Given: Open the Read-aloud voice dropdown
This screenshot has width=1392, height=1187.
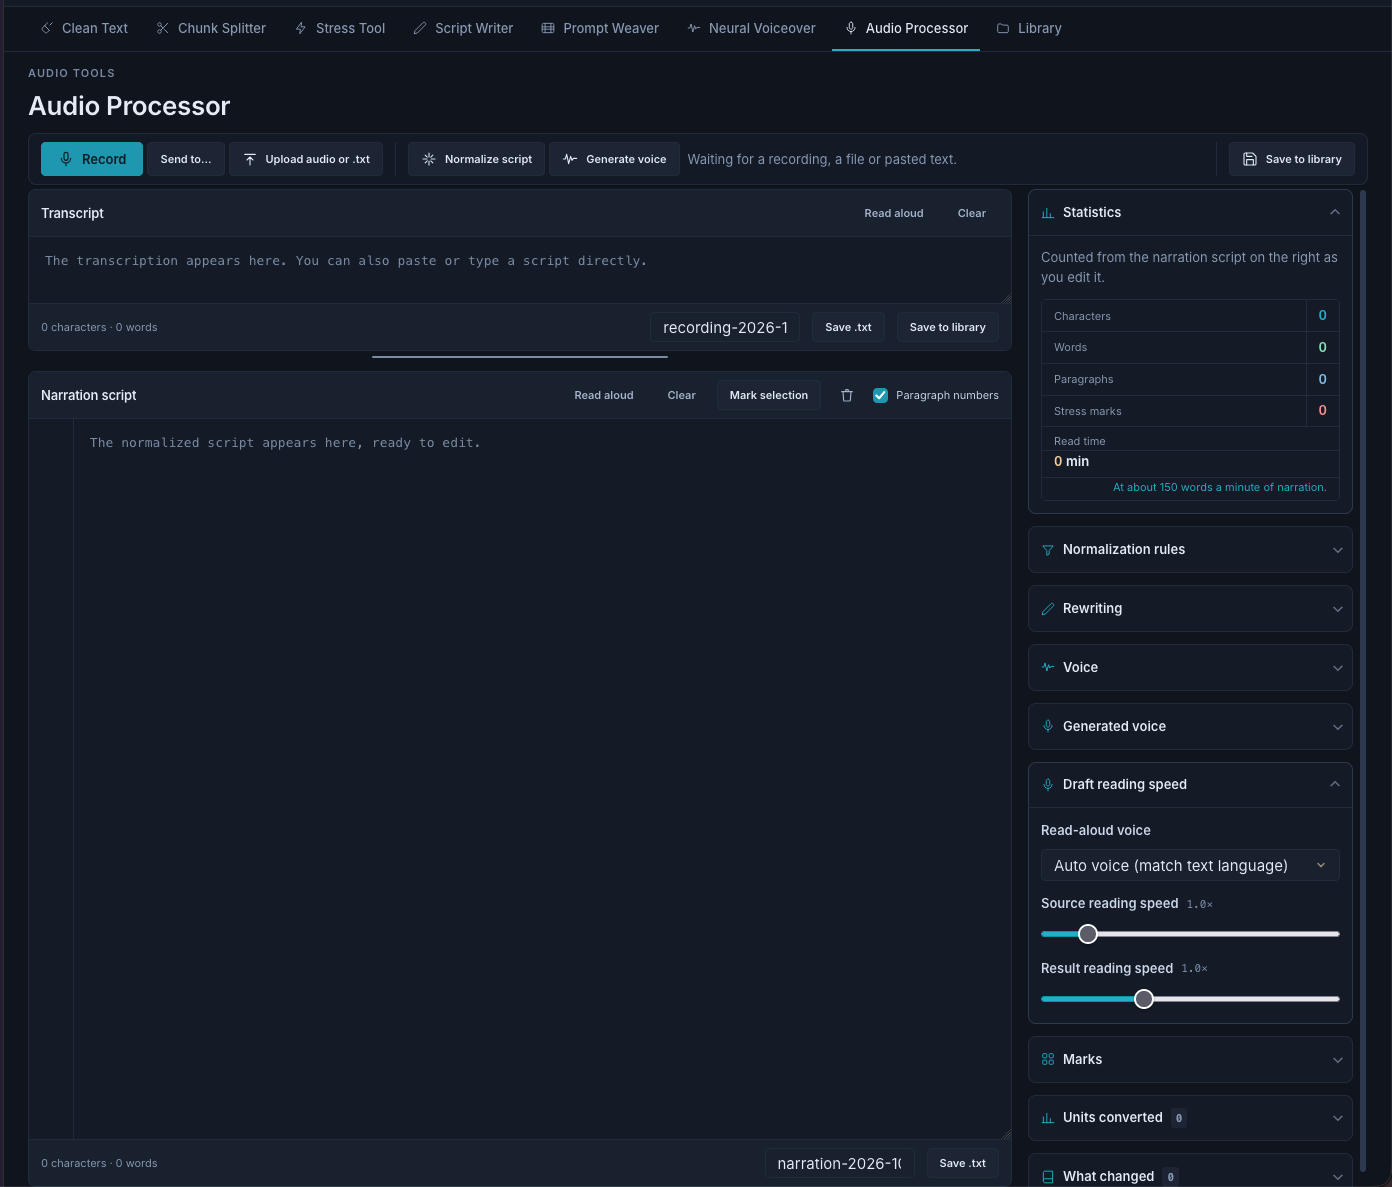Looking at the screenshot, I should pyautogui.click(x=1190, y=866).
